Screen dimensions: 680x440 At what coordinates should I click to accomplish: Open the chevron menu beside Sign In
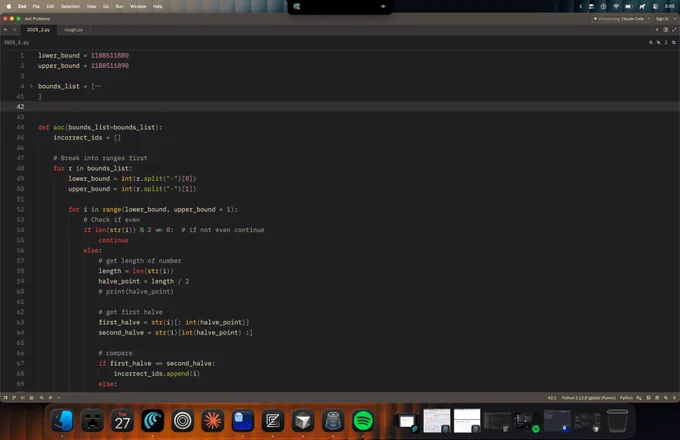pos(674,19)
